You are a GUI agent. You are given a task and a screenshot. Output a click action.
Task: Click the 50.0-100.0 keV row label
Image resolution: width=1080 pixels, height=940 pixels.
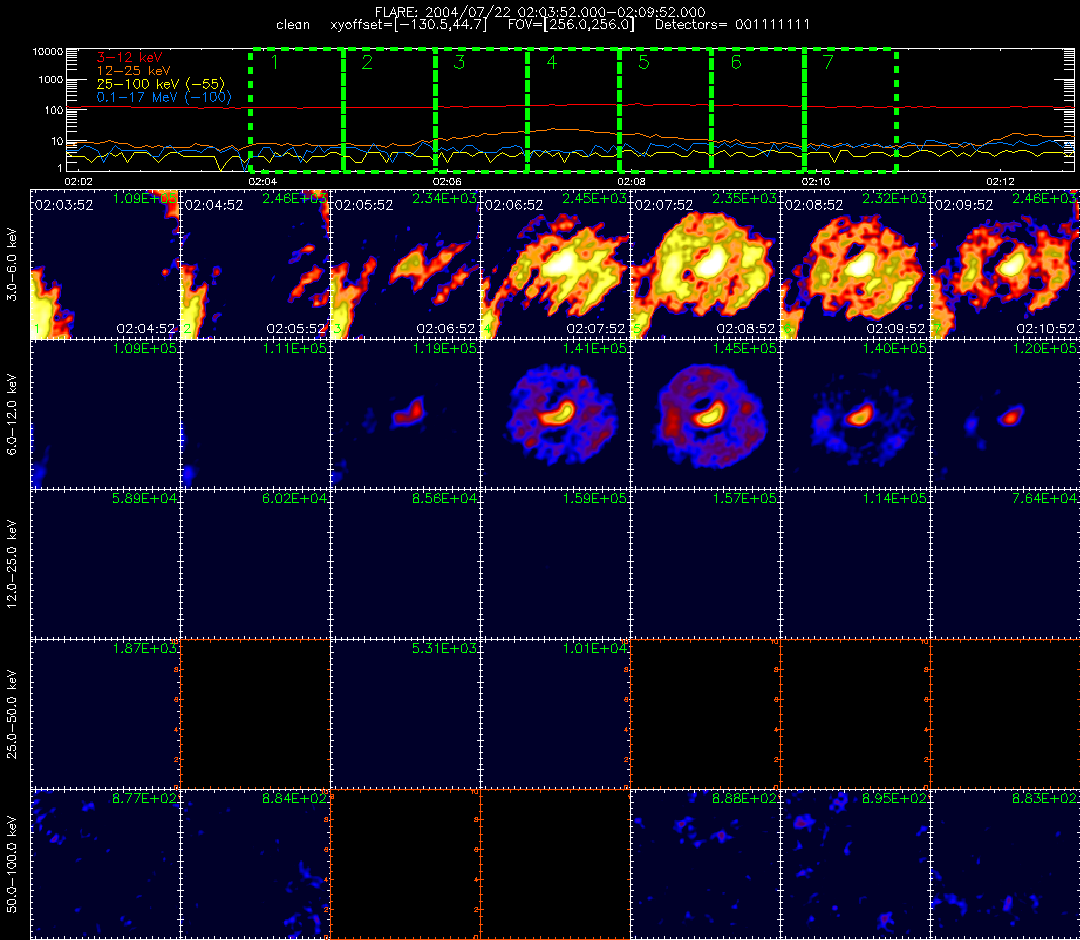coord(12,864)
